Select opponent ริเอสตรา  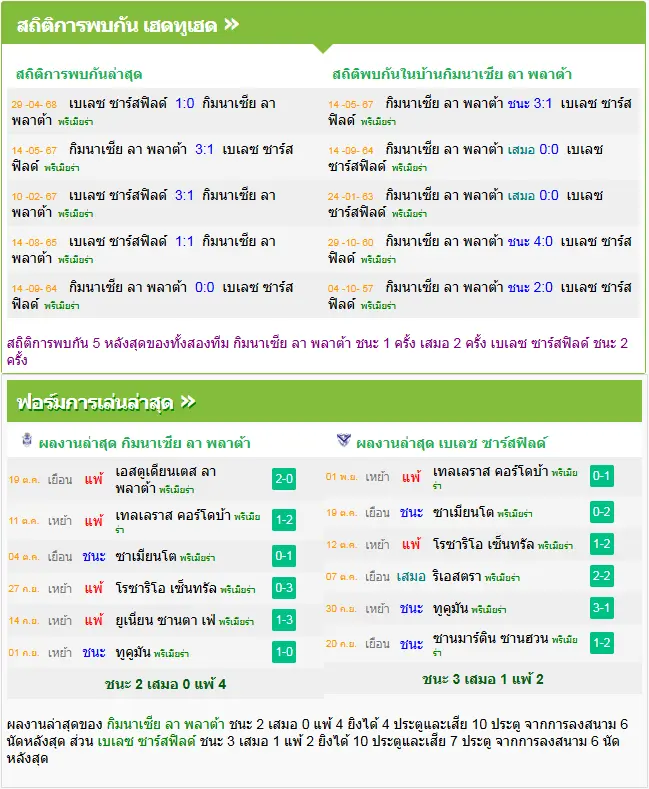tap(457, 576)
